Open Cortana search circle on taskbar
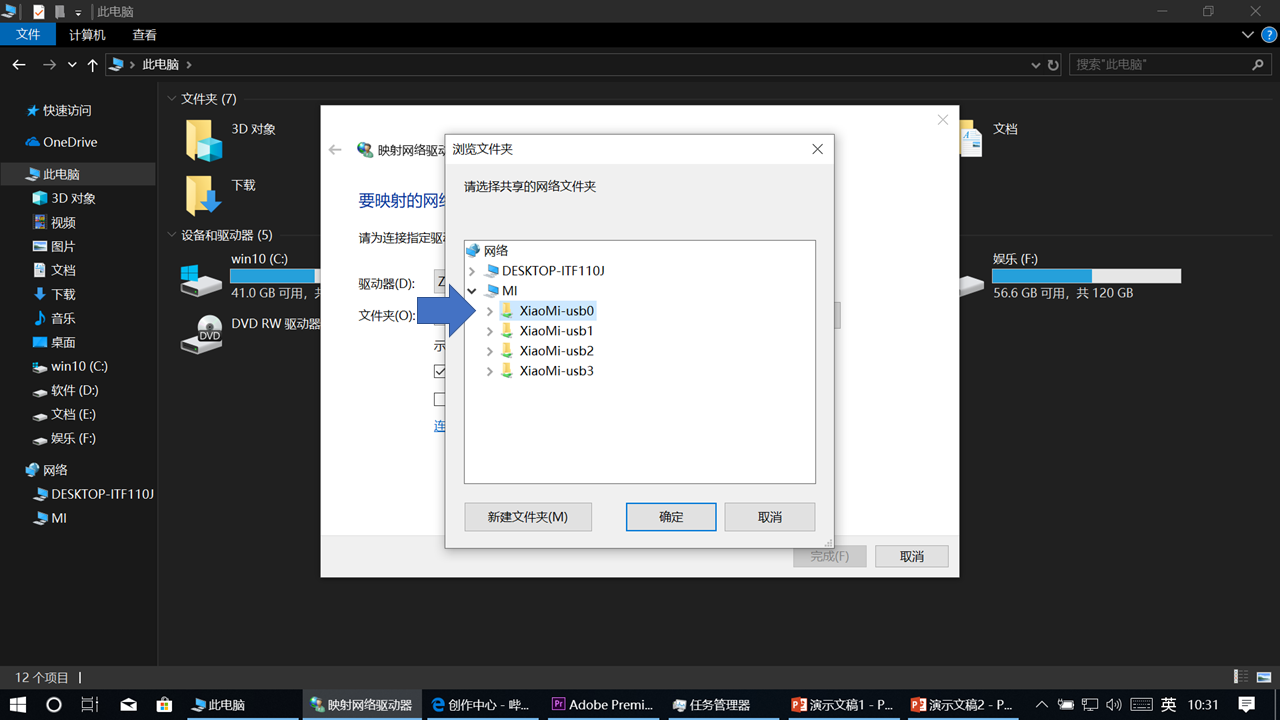Image resolution: width=1280 pixels, height=720 pixels. pos(54,705)
